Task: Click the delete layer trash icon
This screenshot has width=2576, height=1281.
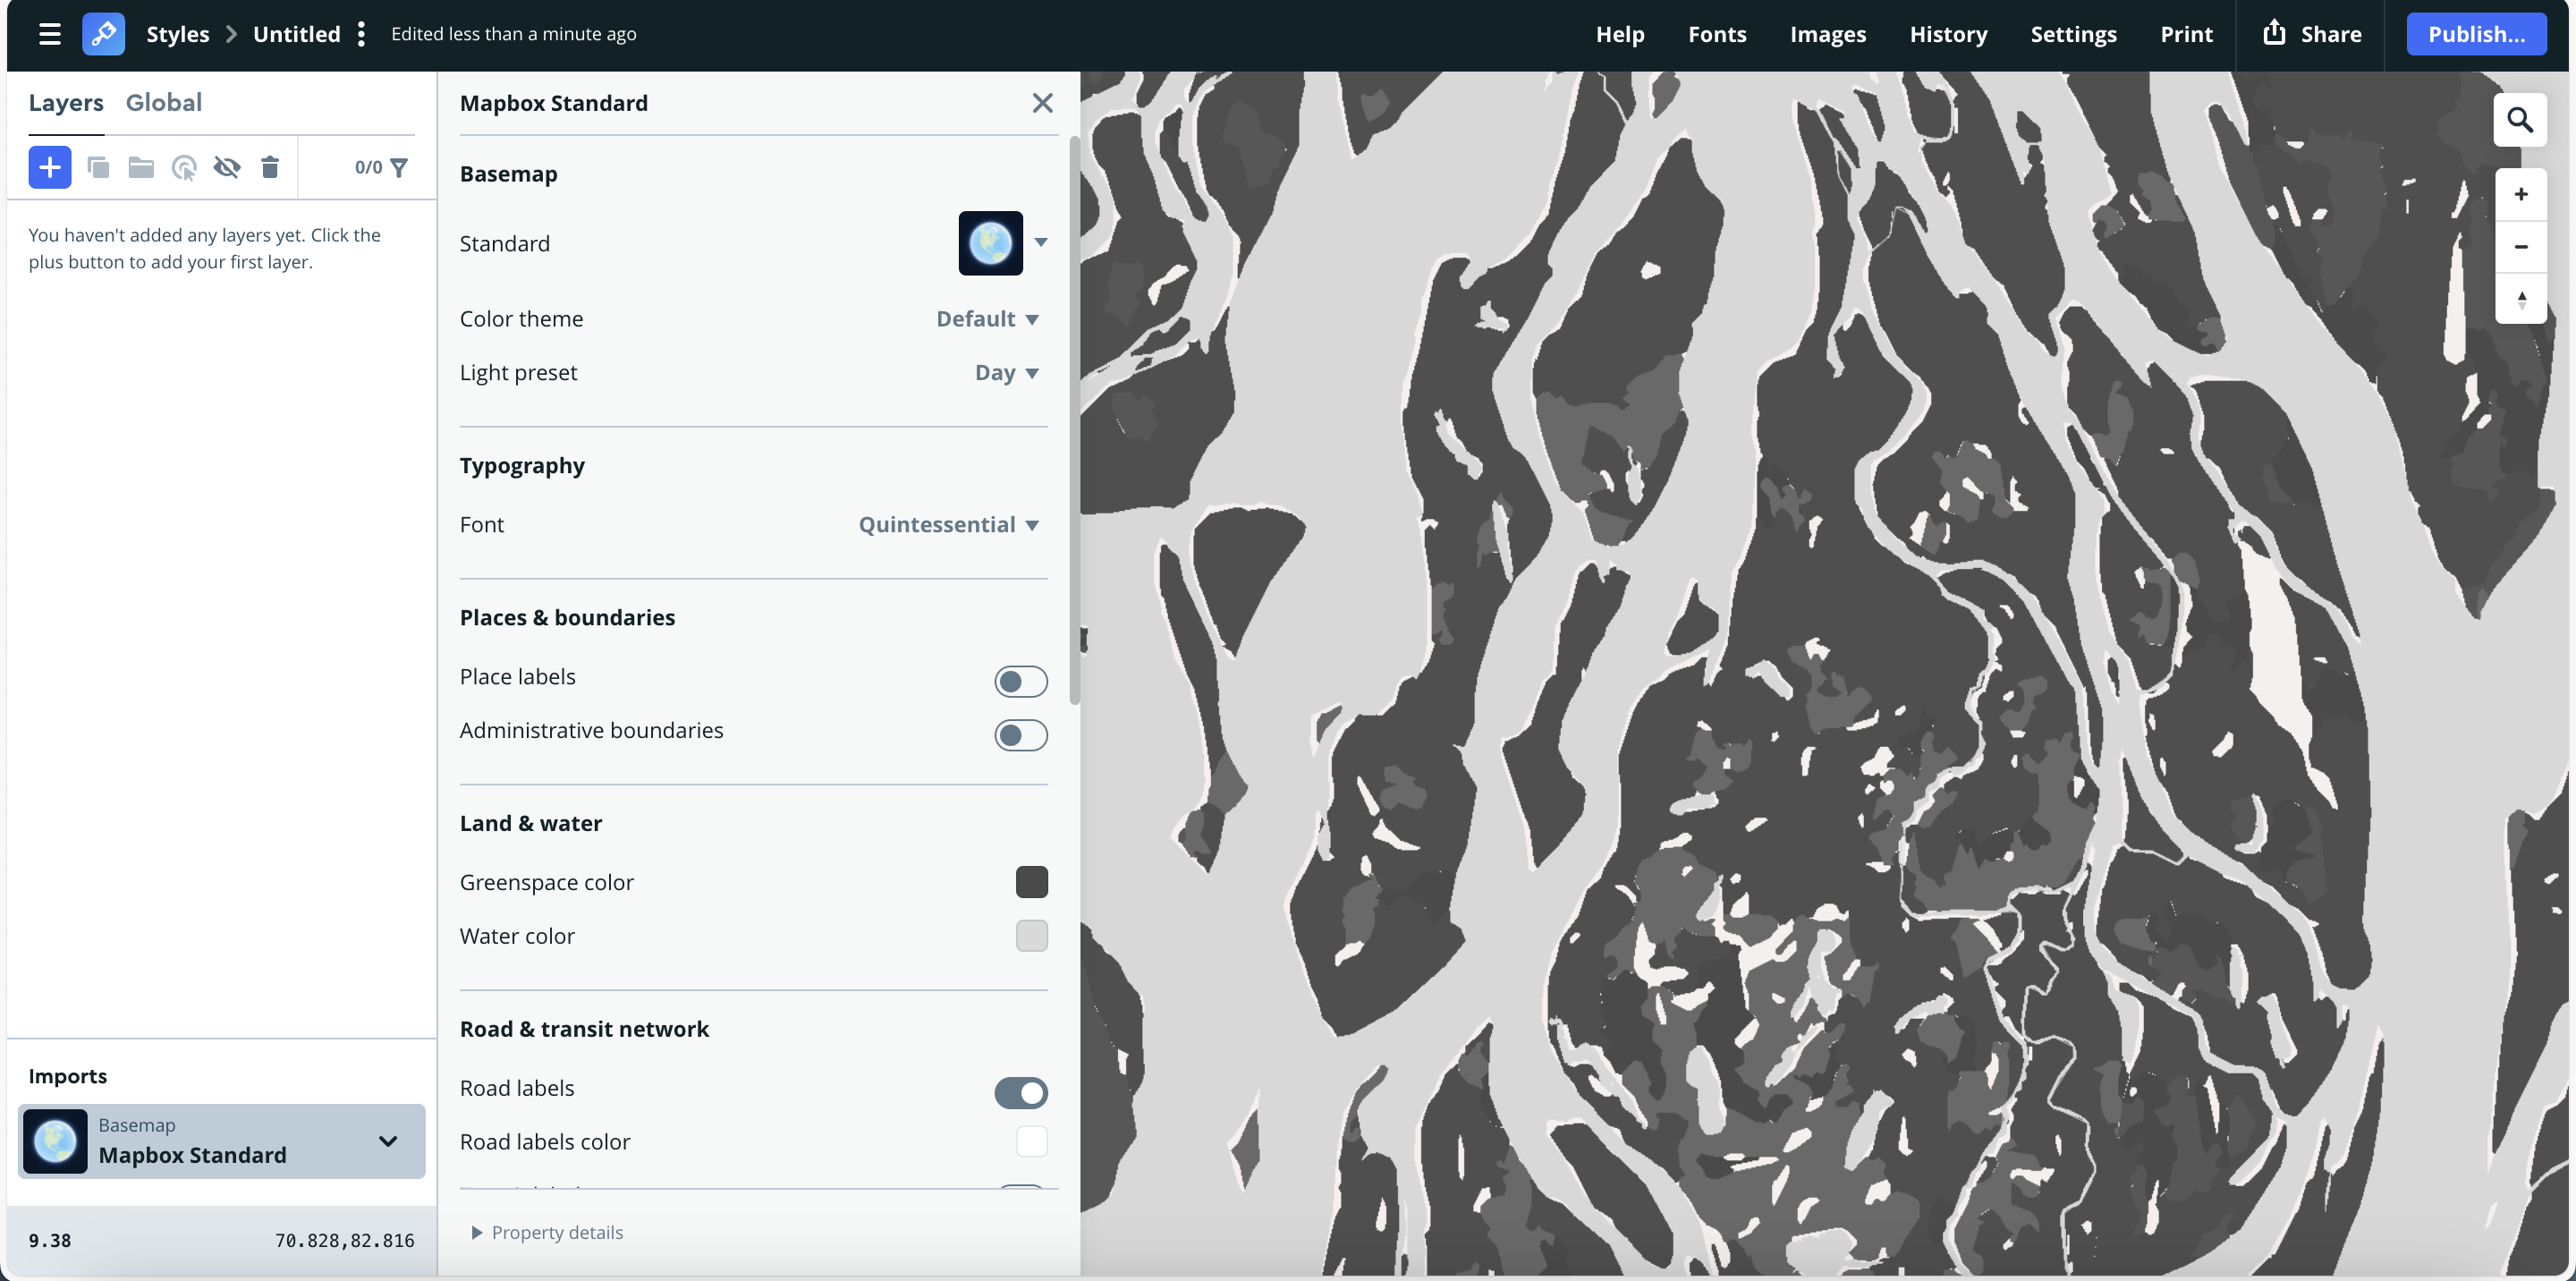Action: [x=269, y=167]
